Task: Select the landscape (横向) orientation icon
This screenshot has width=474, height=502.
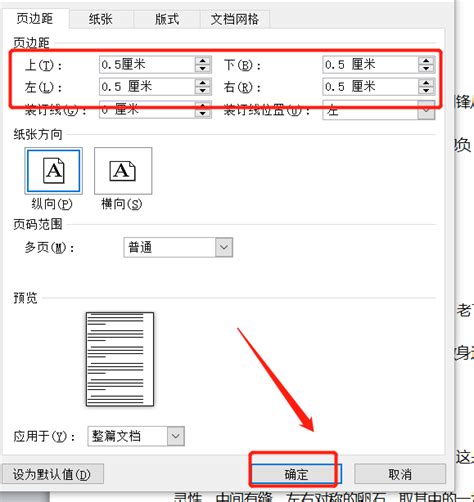Action: 123,171
